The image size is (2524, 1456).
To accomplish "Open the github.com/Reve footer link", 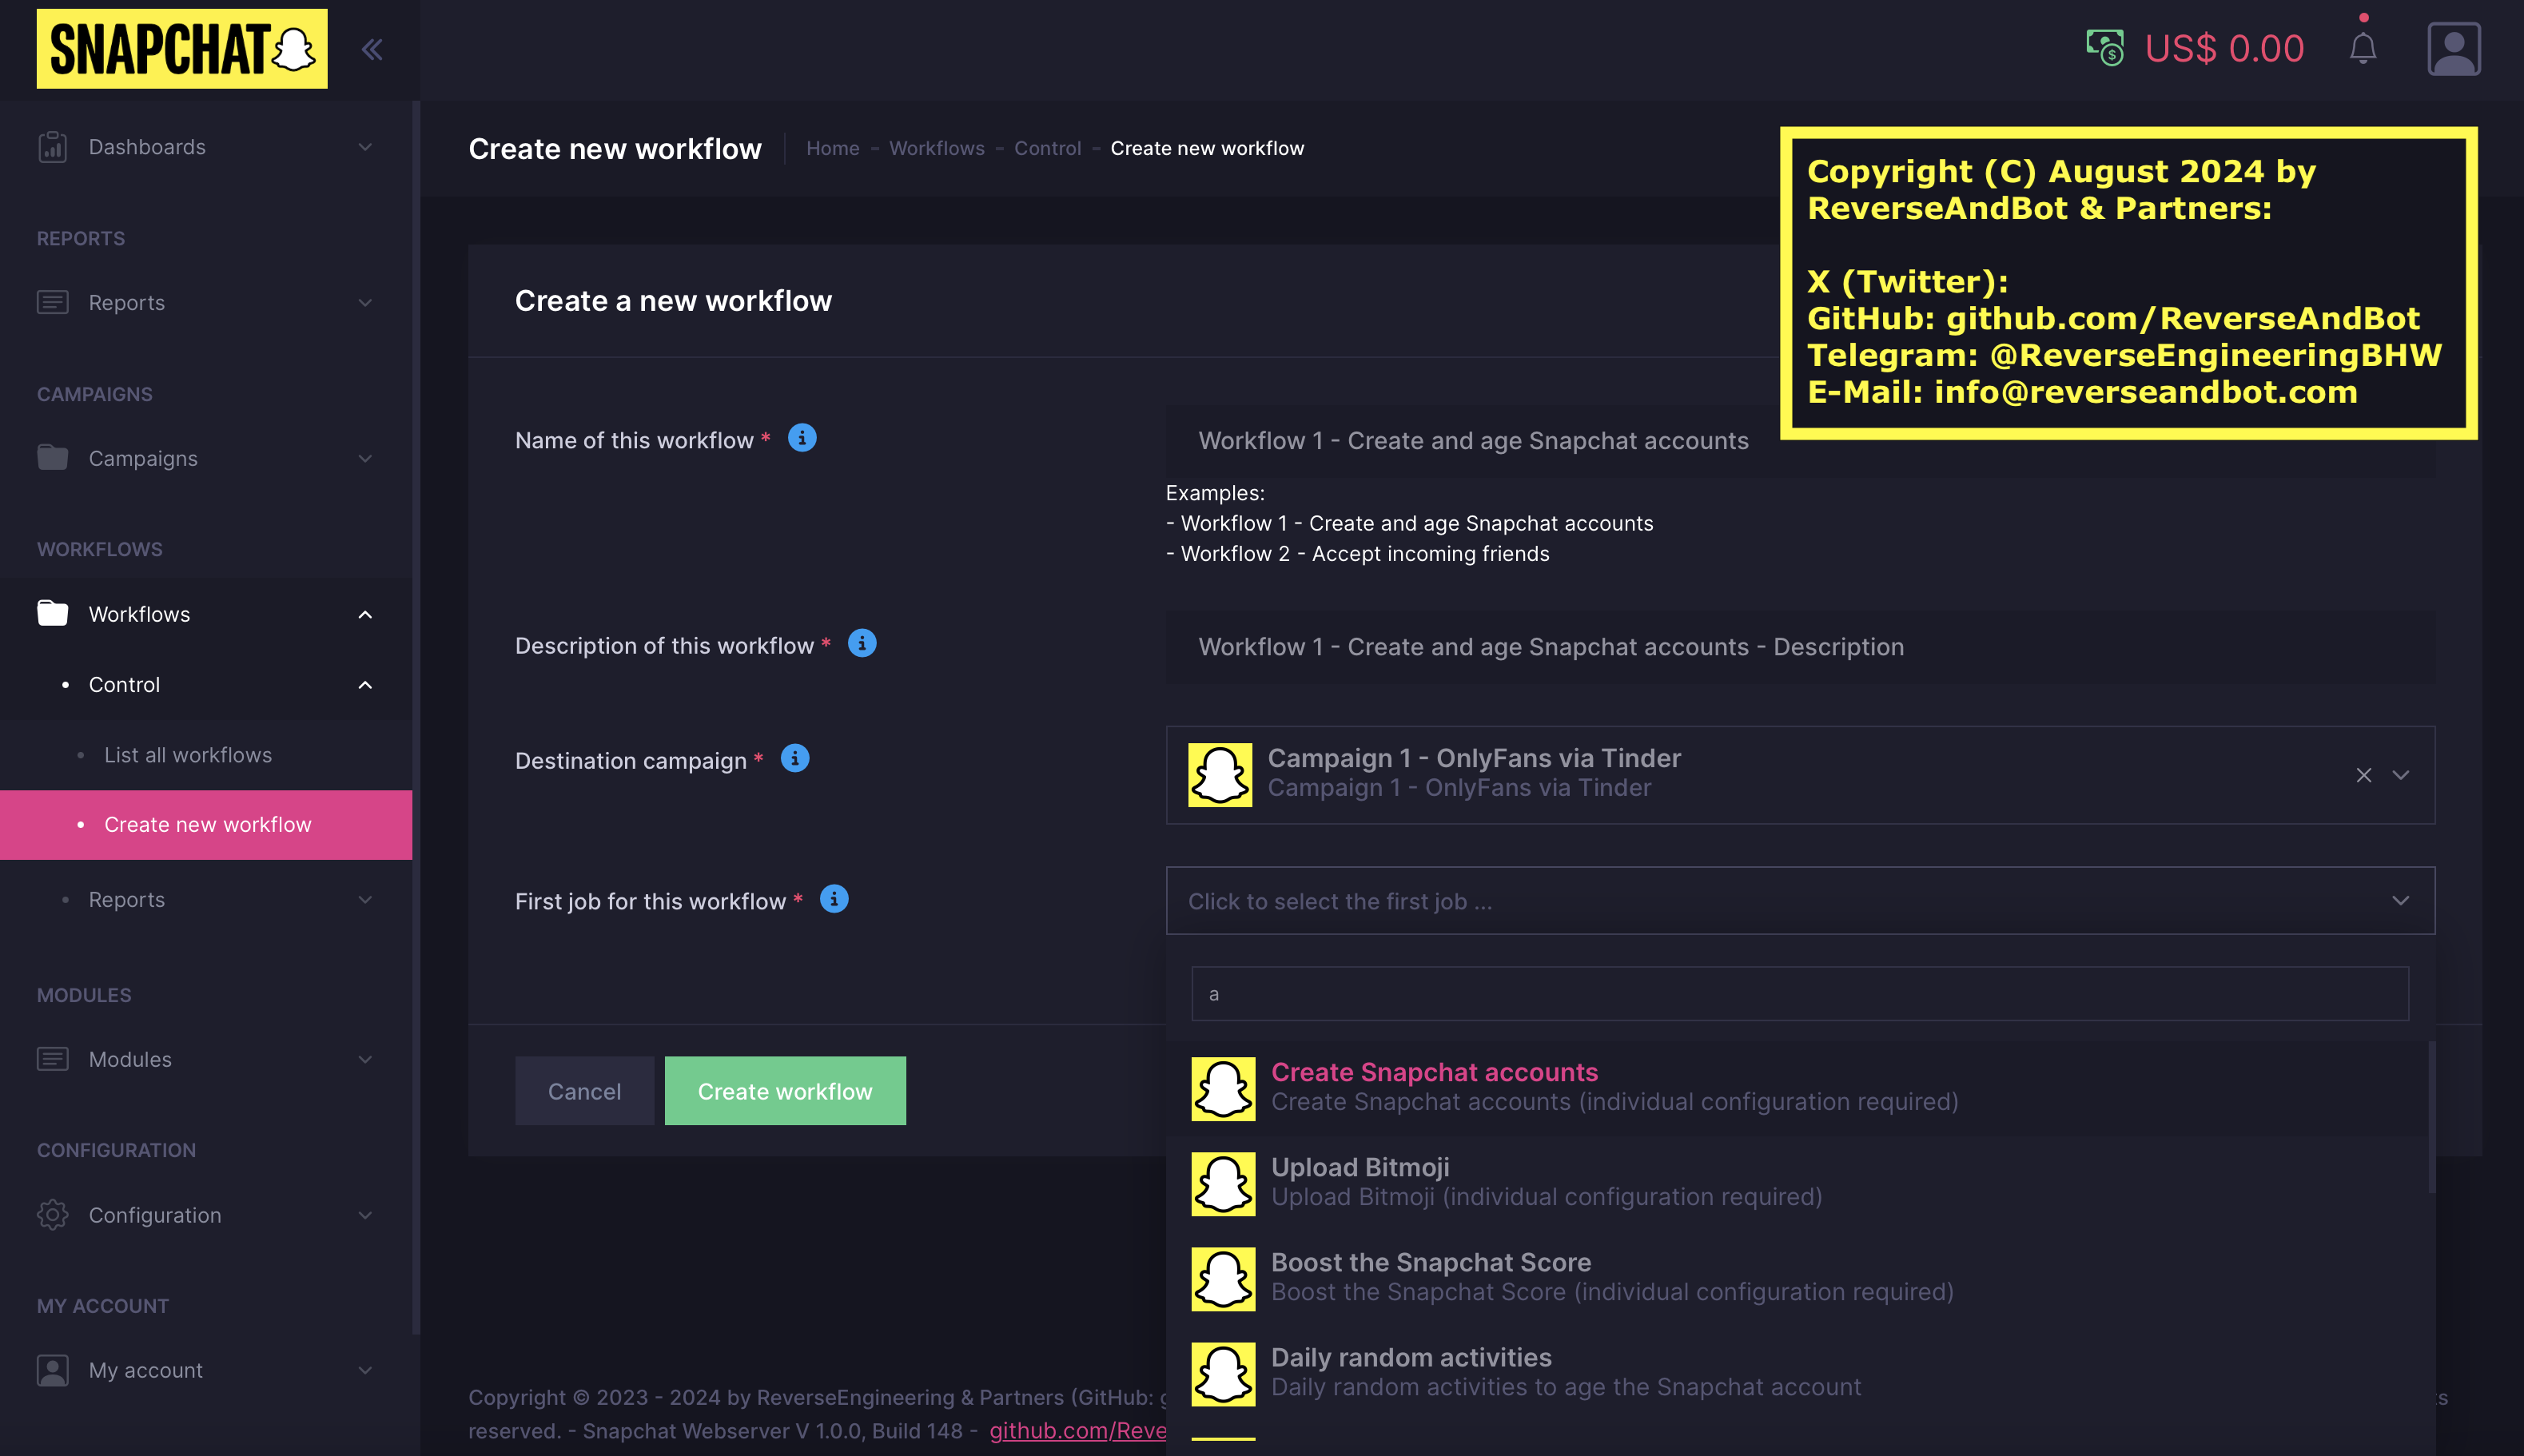I will point(1078,1430).
